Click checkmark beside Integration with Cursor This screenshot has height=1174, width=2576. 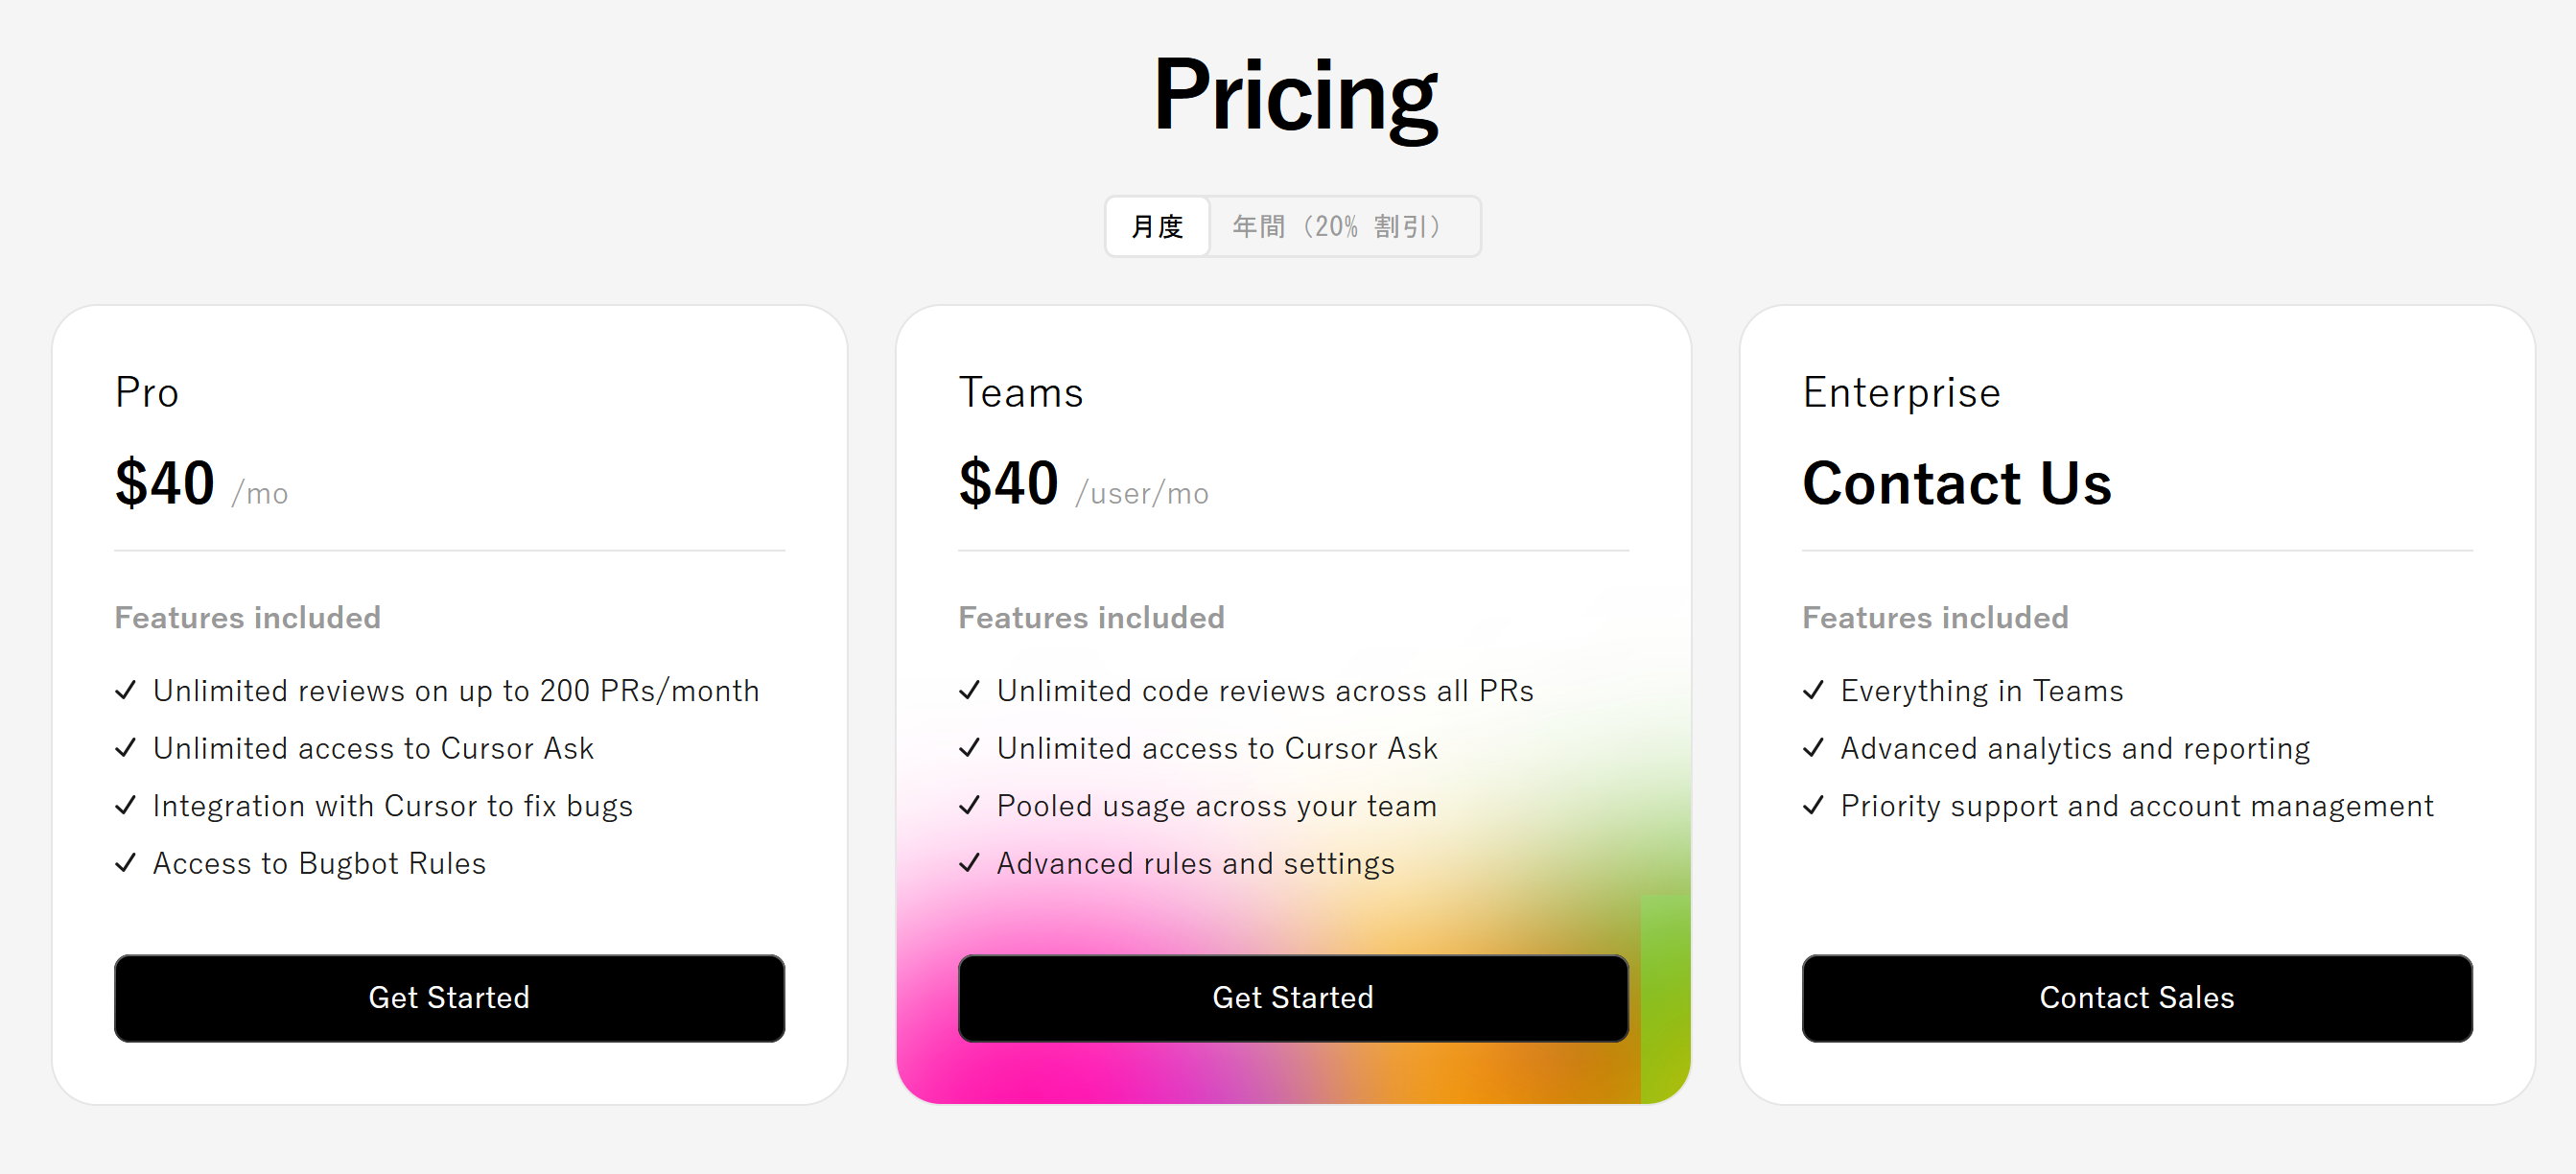(x=126, y=805)
